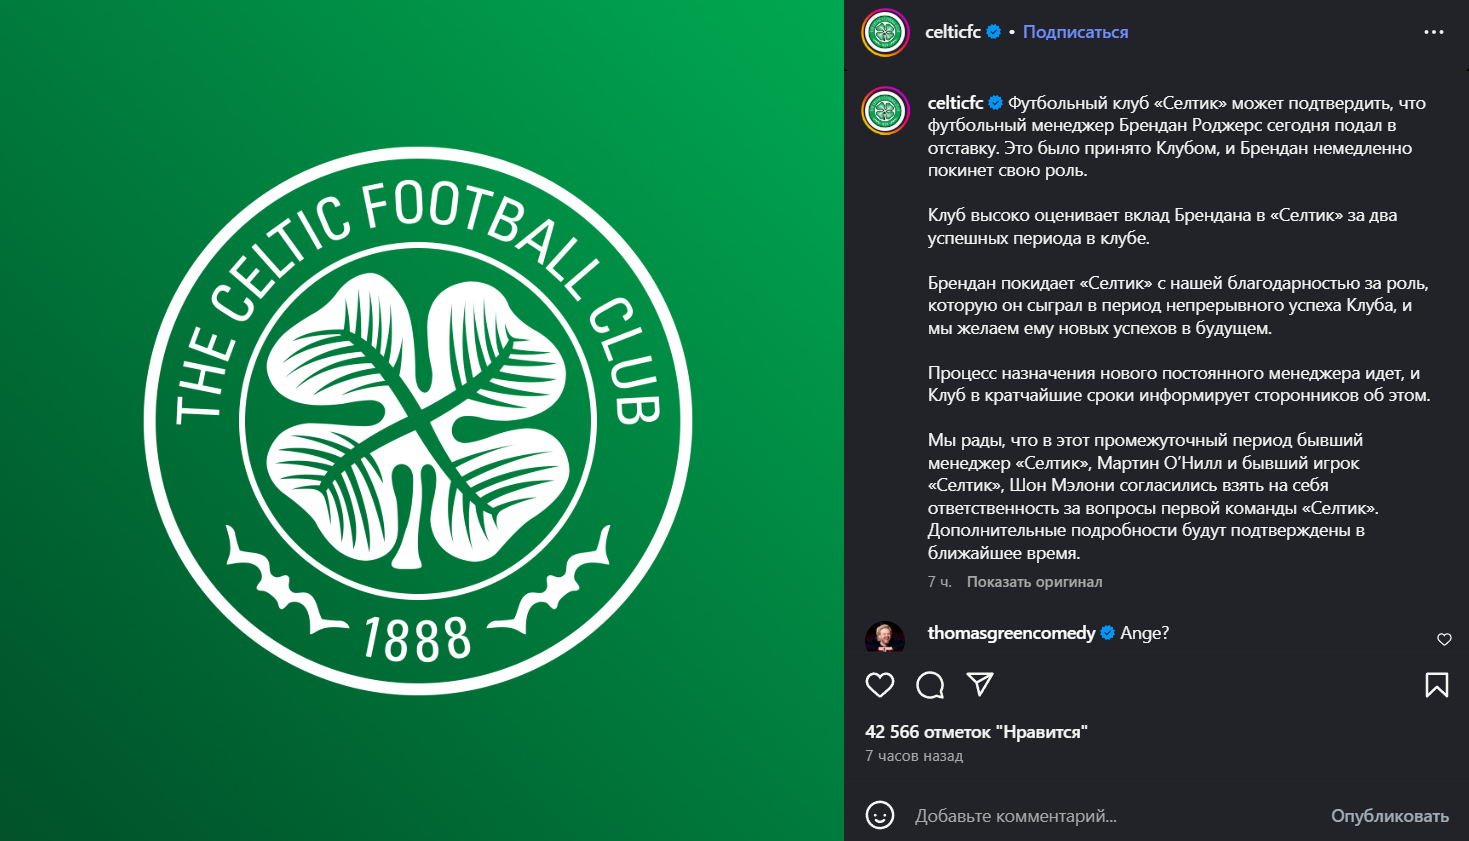This screenshot has height=841, width=1469.
Task: Like the post with the heart icon
Action: 880,685
